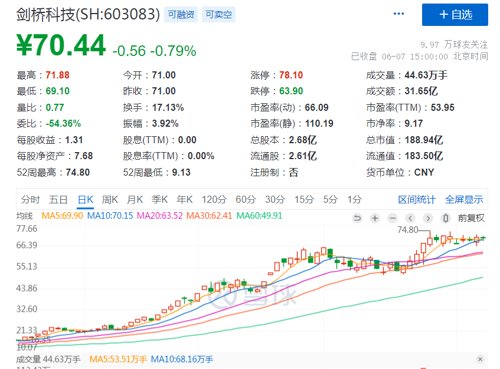The height and width of the screenshot is (369, 500).
Task: Select the 60分 interval tab
Action: point(246,200)
